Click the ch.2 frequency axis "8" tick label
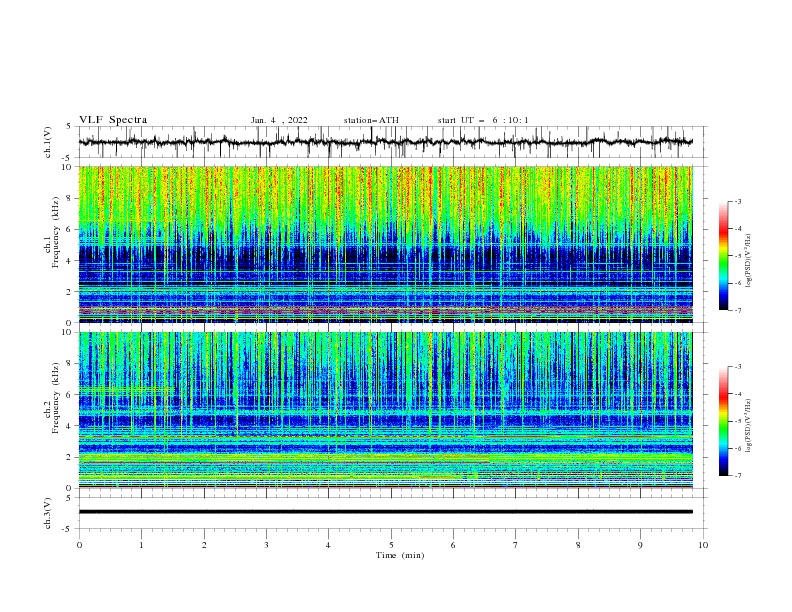This screenshot has height=612, width=792. click(71, 364)
